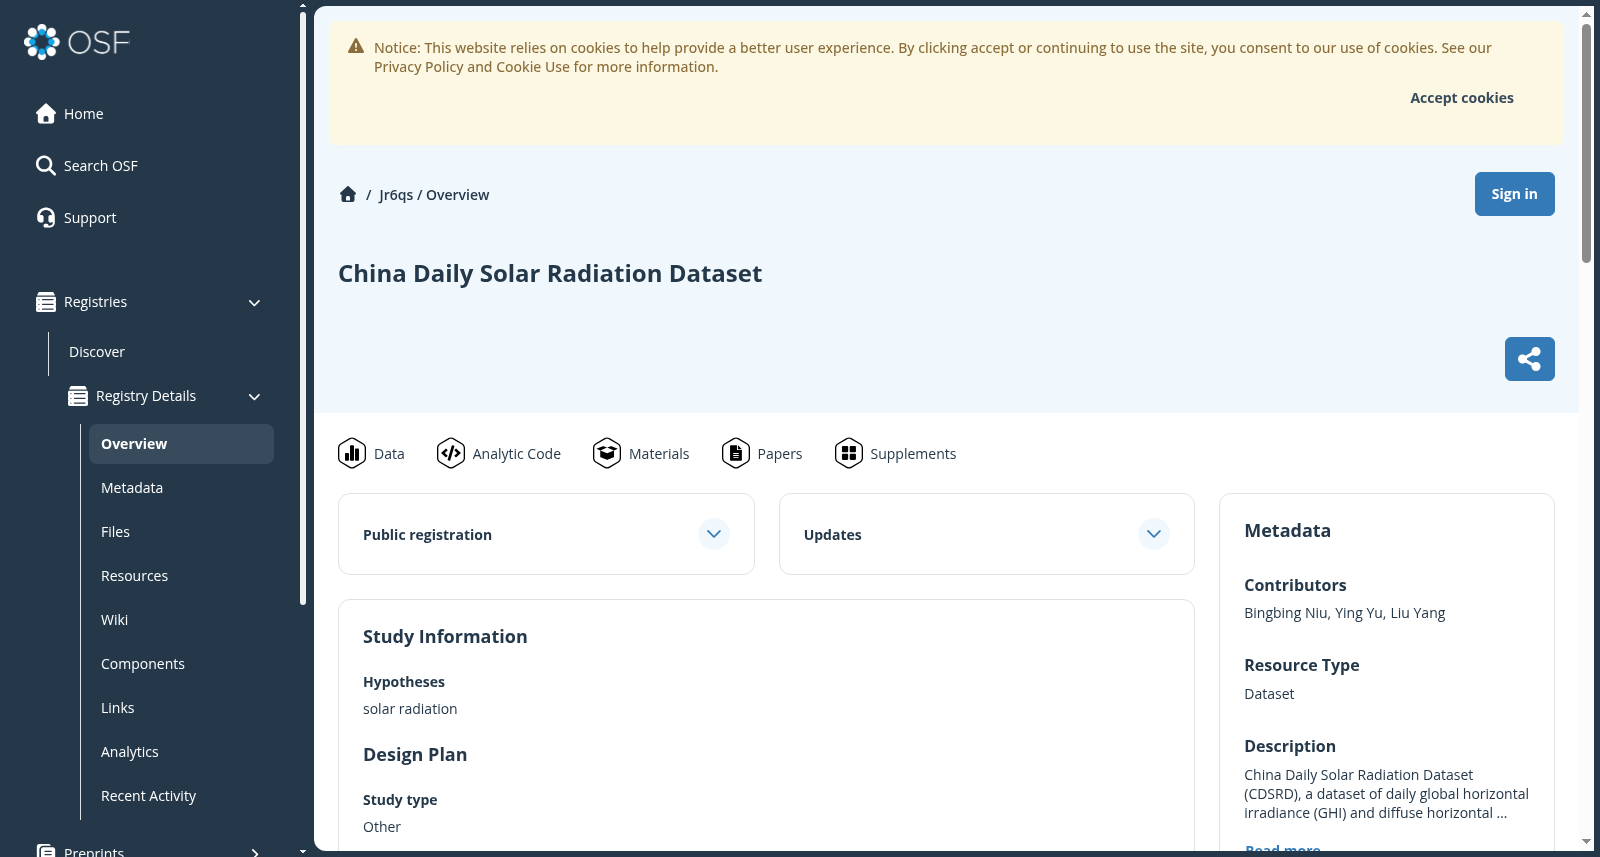Screen dimensions: 1600x857
Task: Click the Data label beside bar icon
Action: [389, 454]
